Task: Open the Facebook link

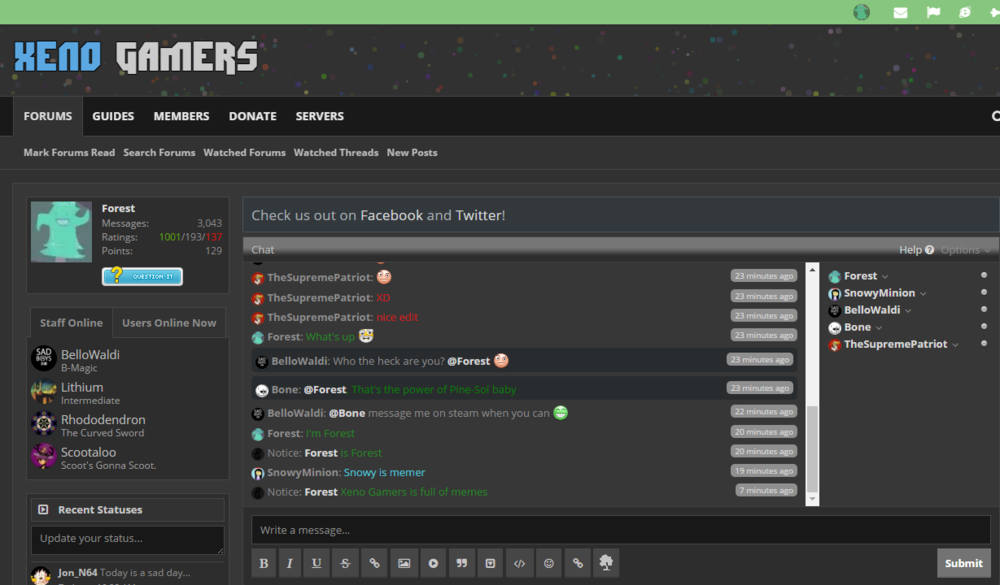Action: (392, 215)
